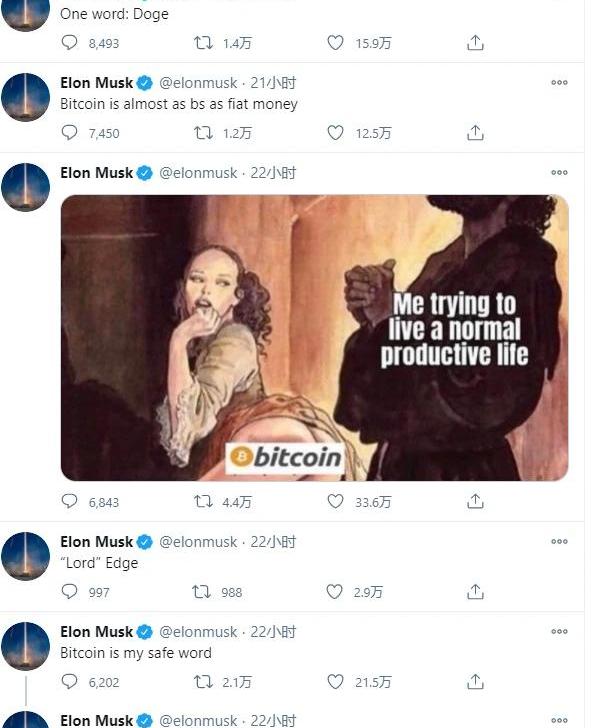Open the bitcoin meme image

[314, 338]
